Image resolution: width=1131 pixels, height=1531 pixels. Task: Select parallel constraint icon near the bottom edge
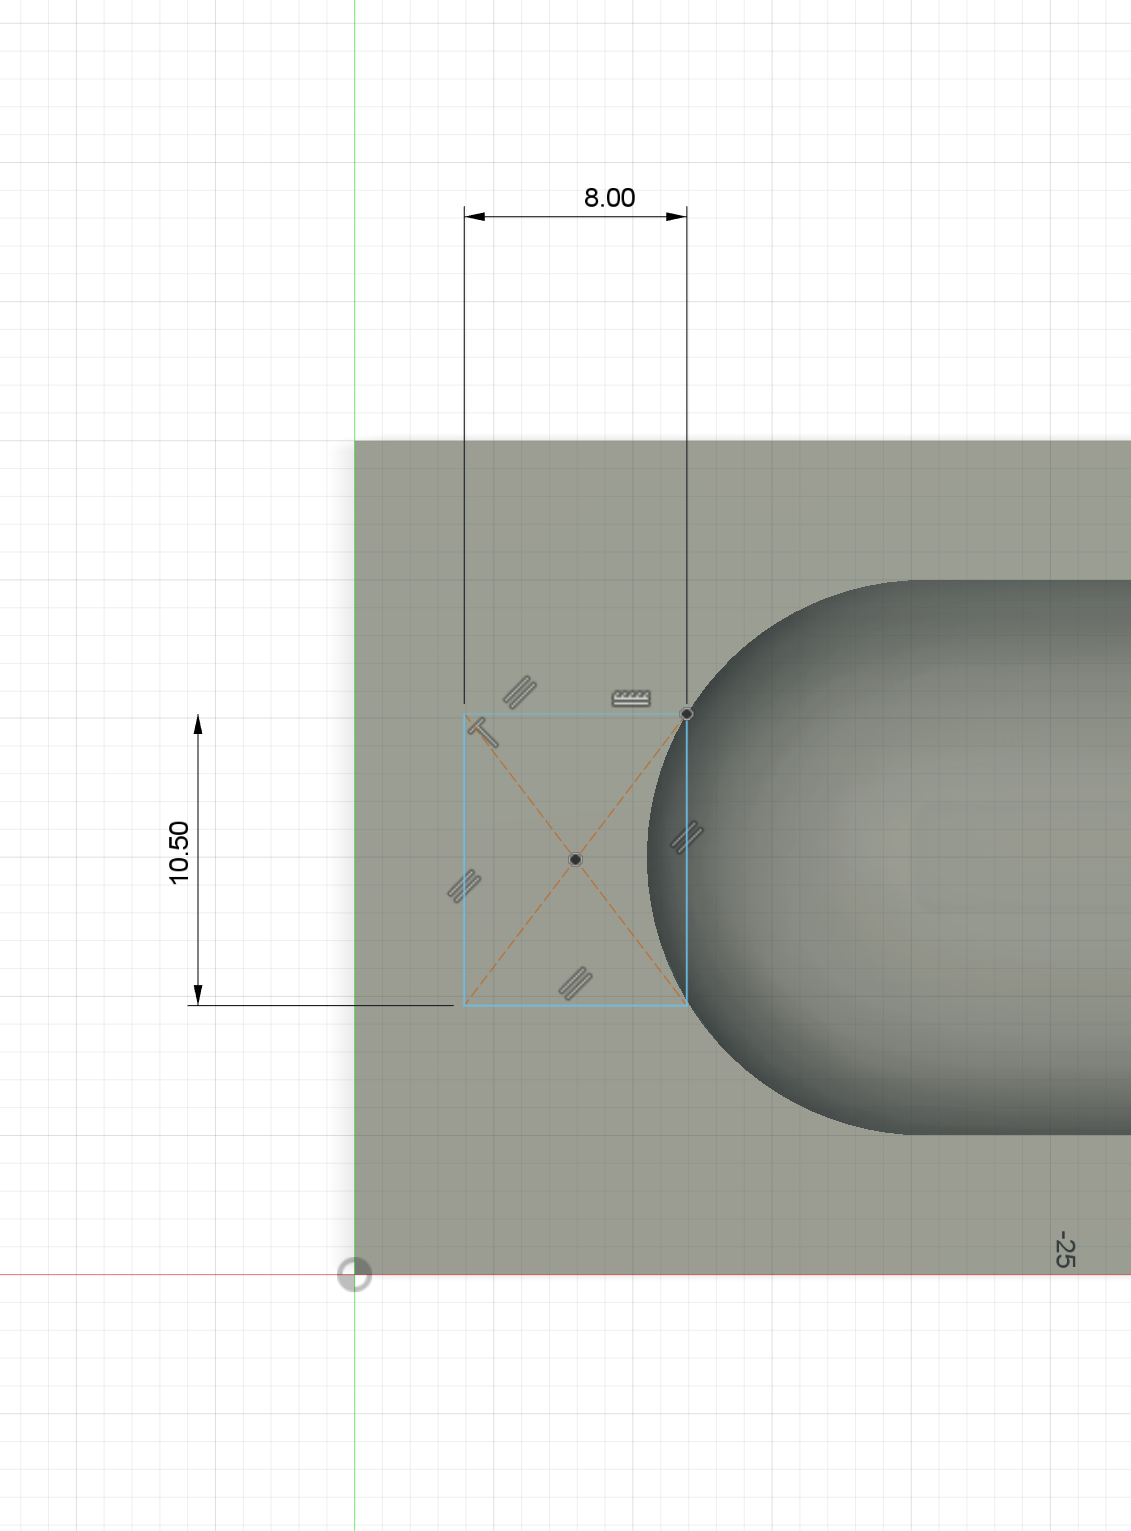[x=575, y=983]
